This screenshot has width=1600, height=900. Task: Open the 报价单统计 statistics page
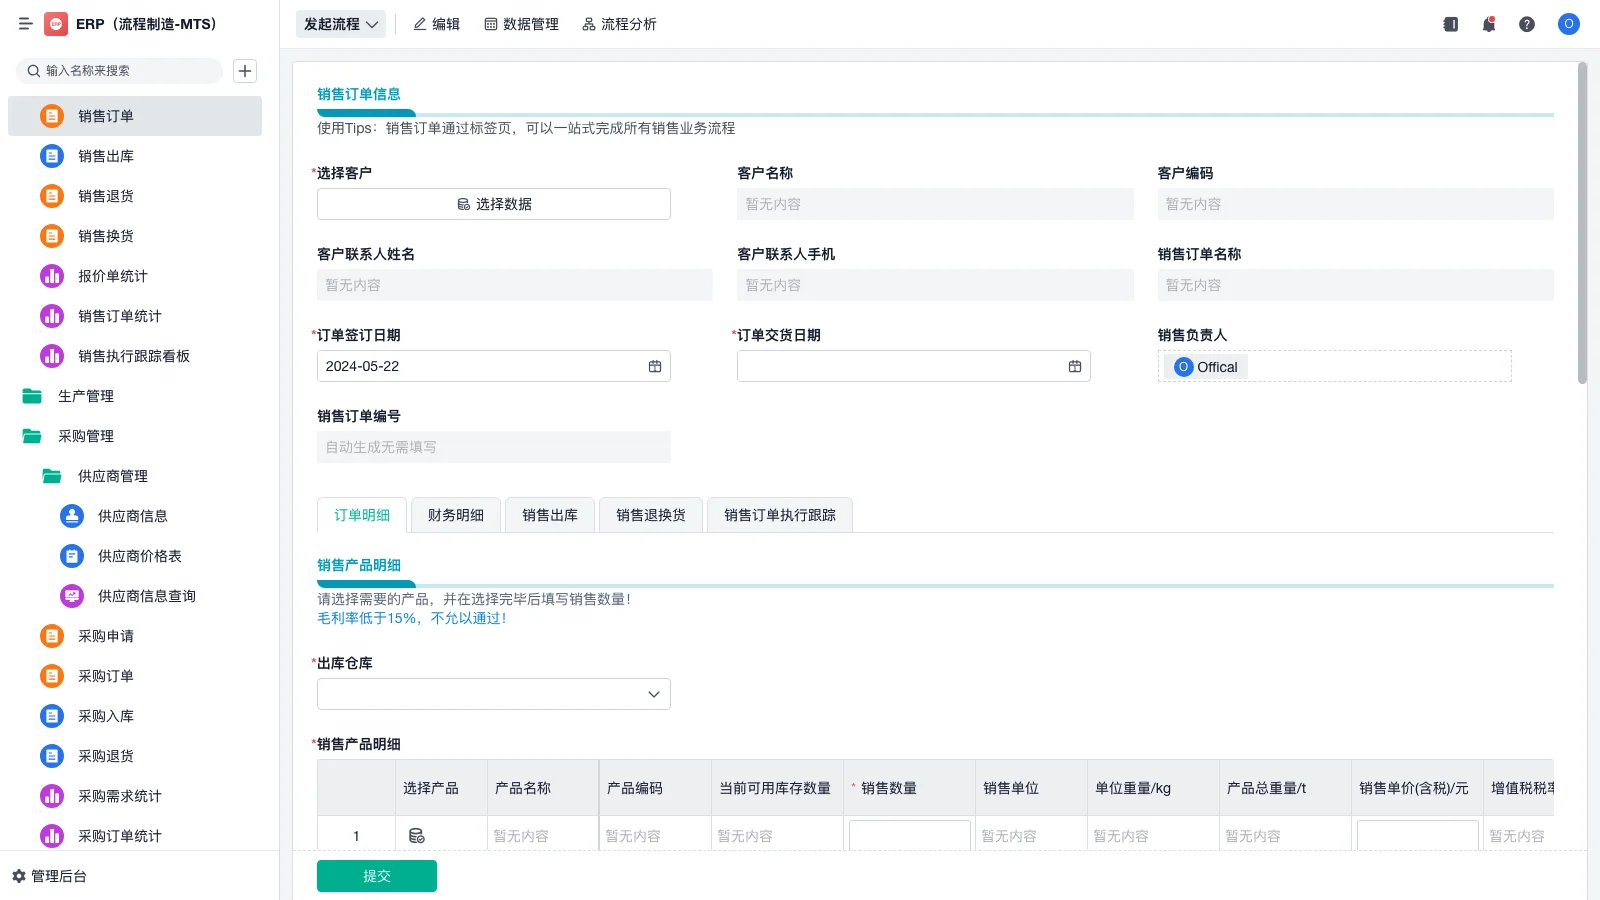tap(110, 276)
